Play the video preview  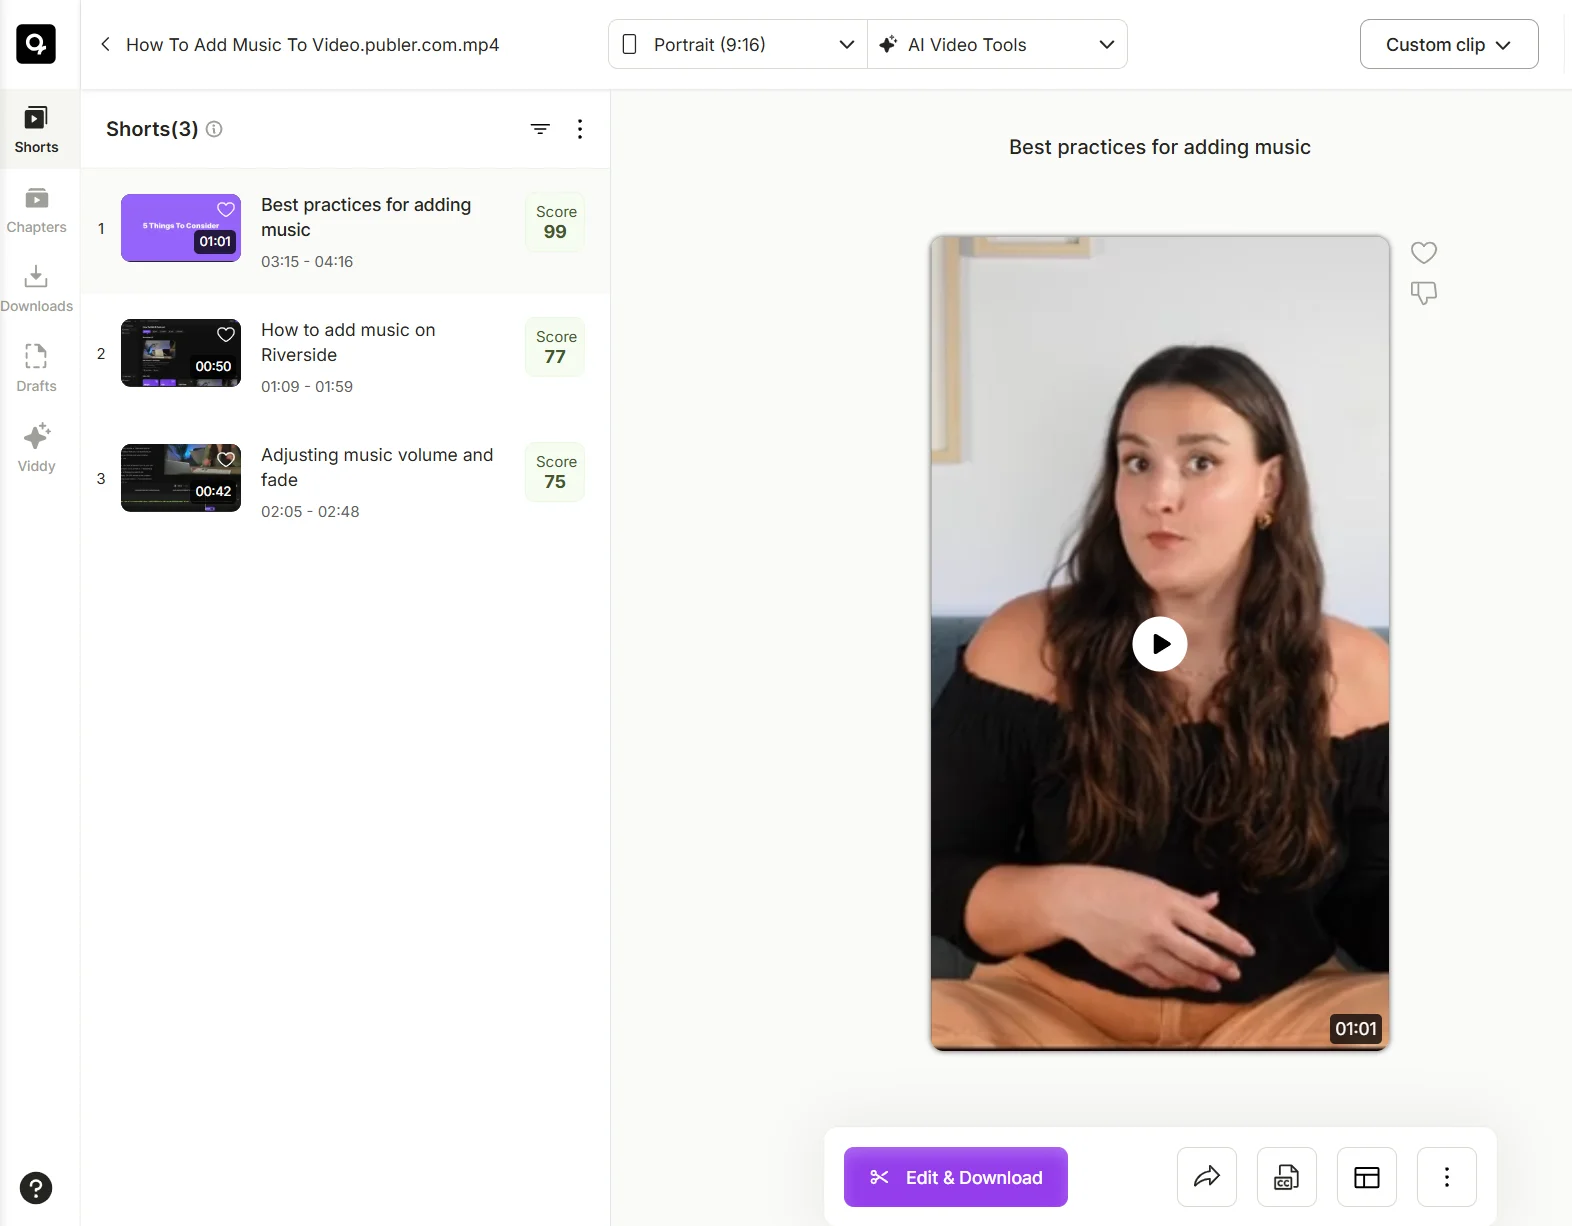[x=1160, y=644]
